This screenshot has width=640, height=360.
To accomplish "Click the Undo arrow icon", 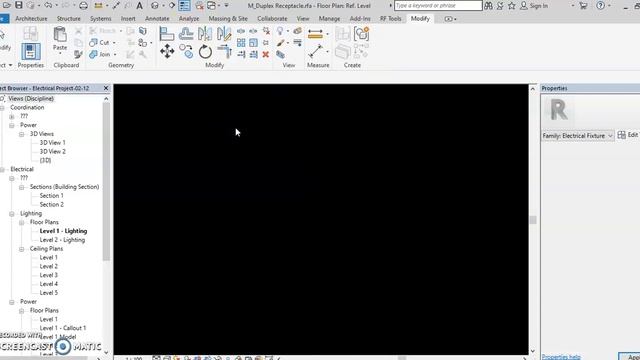I will pos(48,5).
